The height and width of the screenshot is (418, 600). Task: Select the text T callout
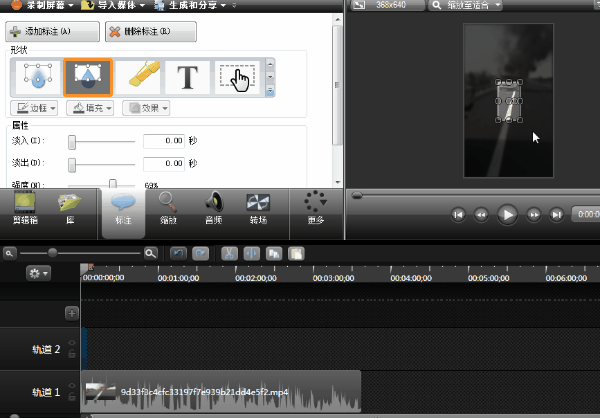pos(188,77)
